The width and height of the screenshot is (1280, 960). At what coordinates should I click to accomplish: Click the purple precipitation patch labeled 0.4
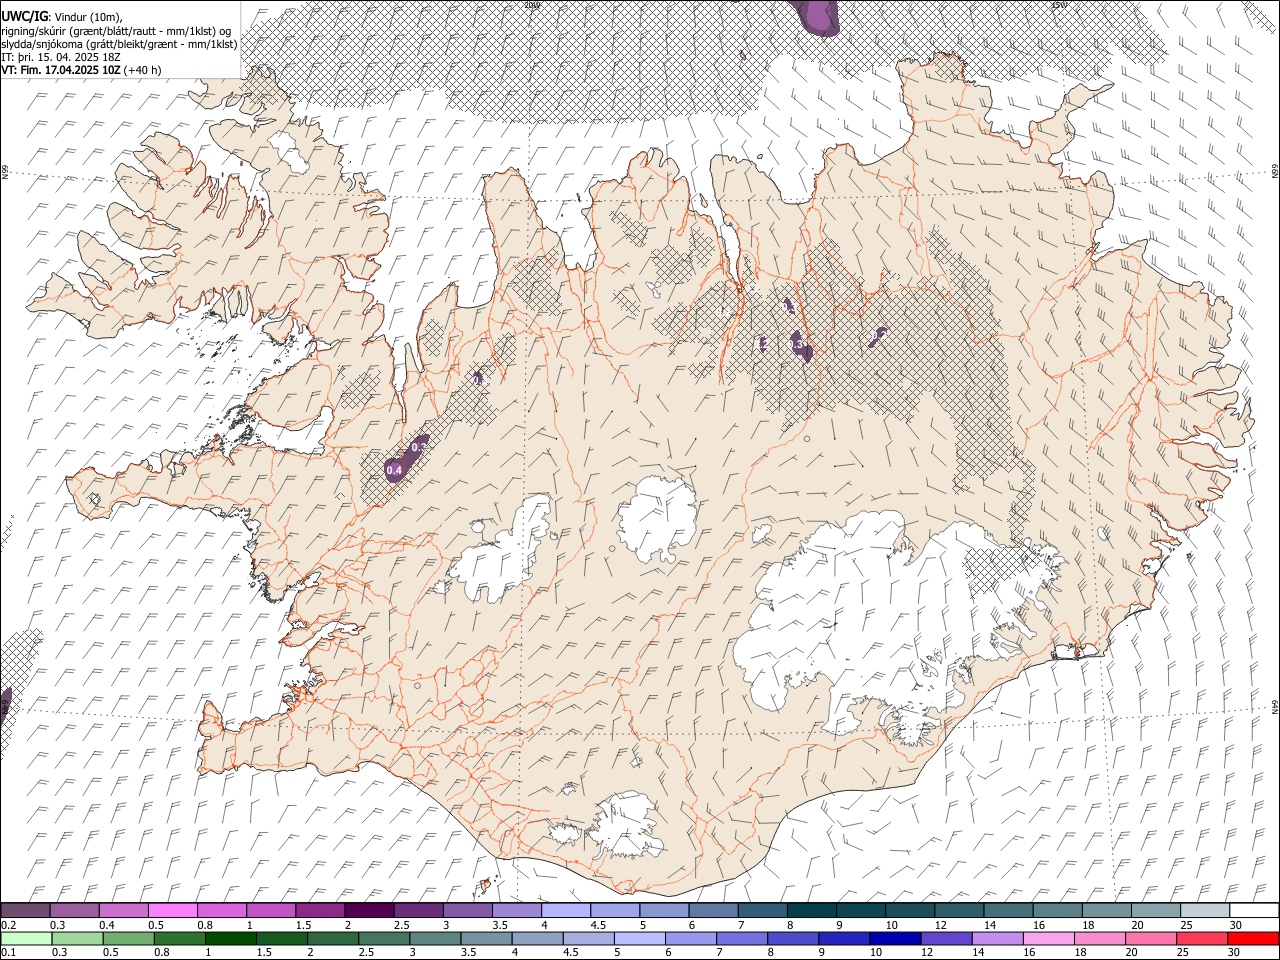(405, 459)
